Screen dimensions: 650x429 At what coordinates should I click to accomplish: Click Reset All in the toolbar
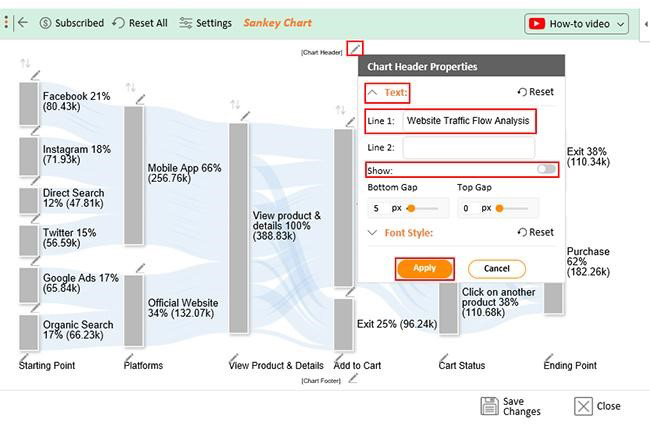coord(140,23)
